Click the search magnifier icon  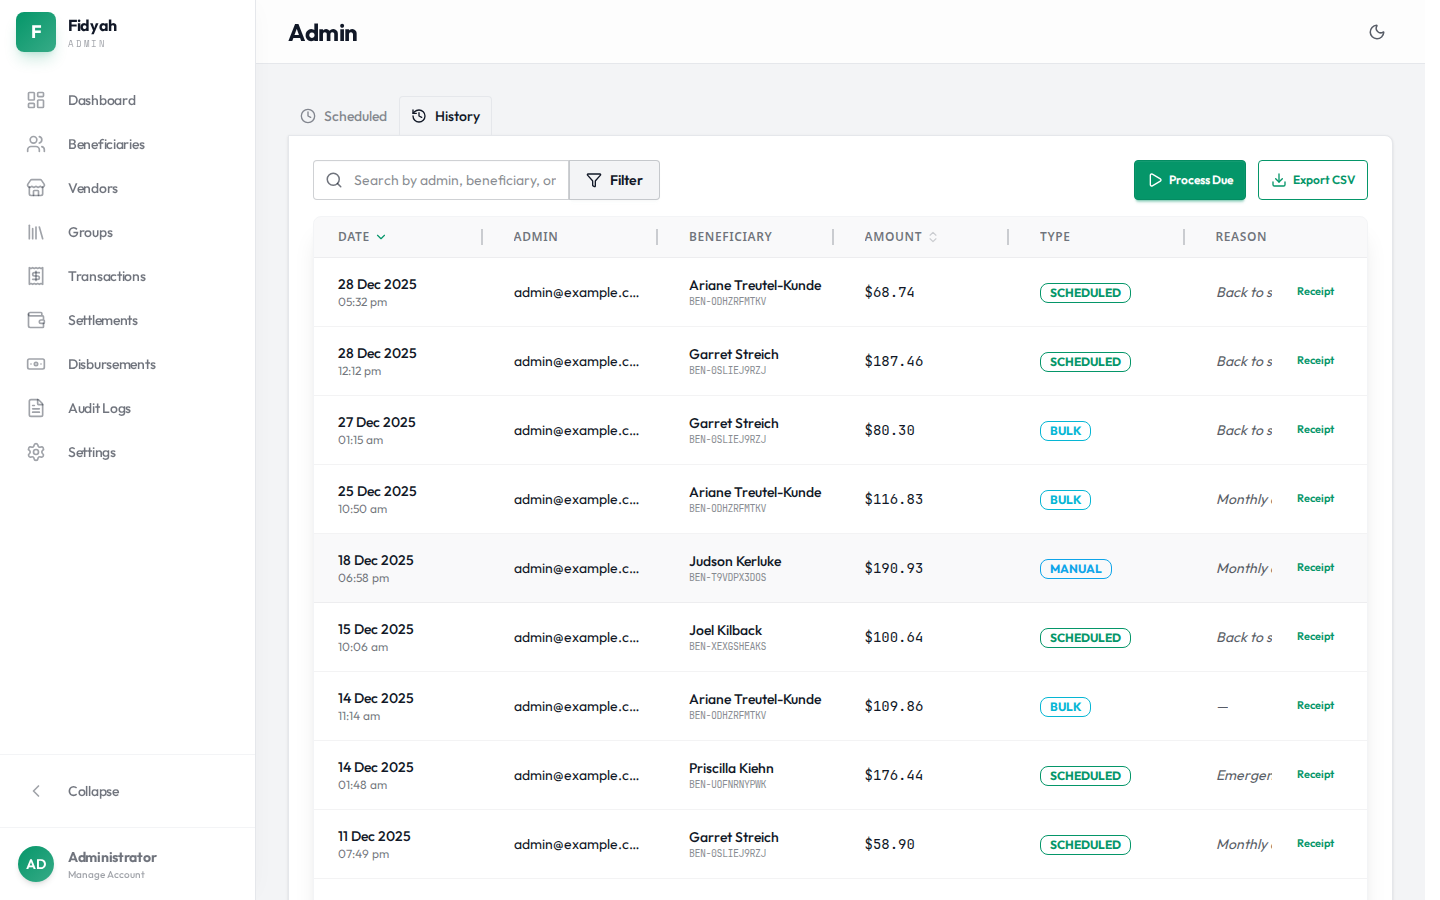[334, 180]
